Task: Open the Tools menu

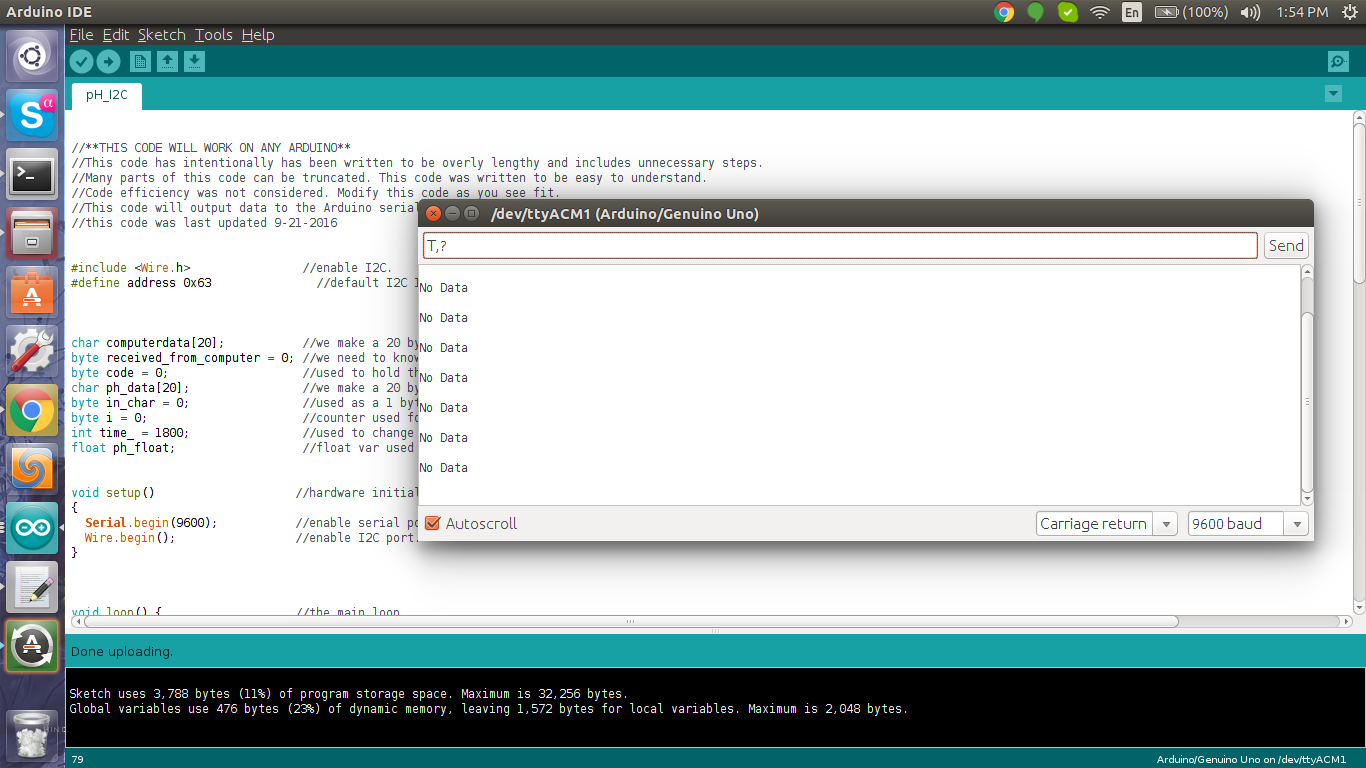Action: pos(214,35)
